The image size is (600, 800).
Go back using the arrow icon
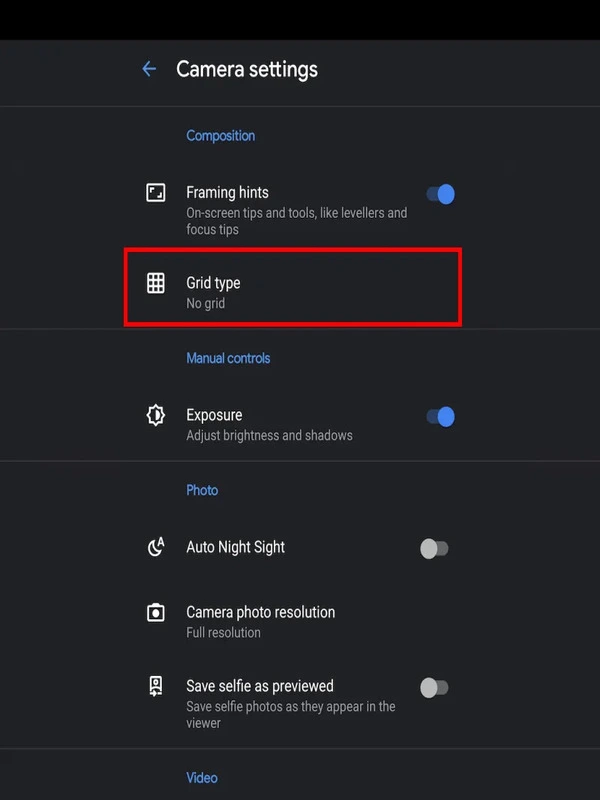click(x=149, y=69)
